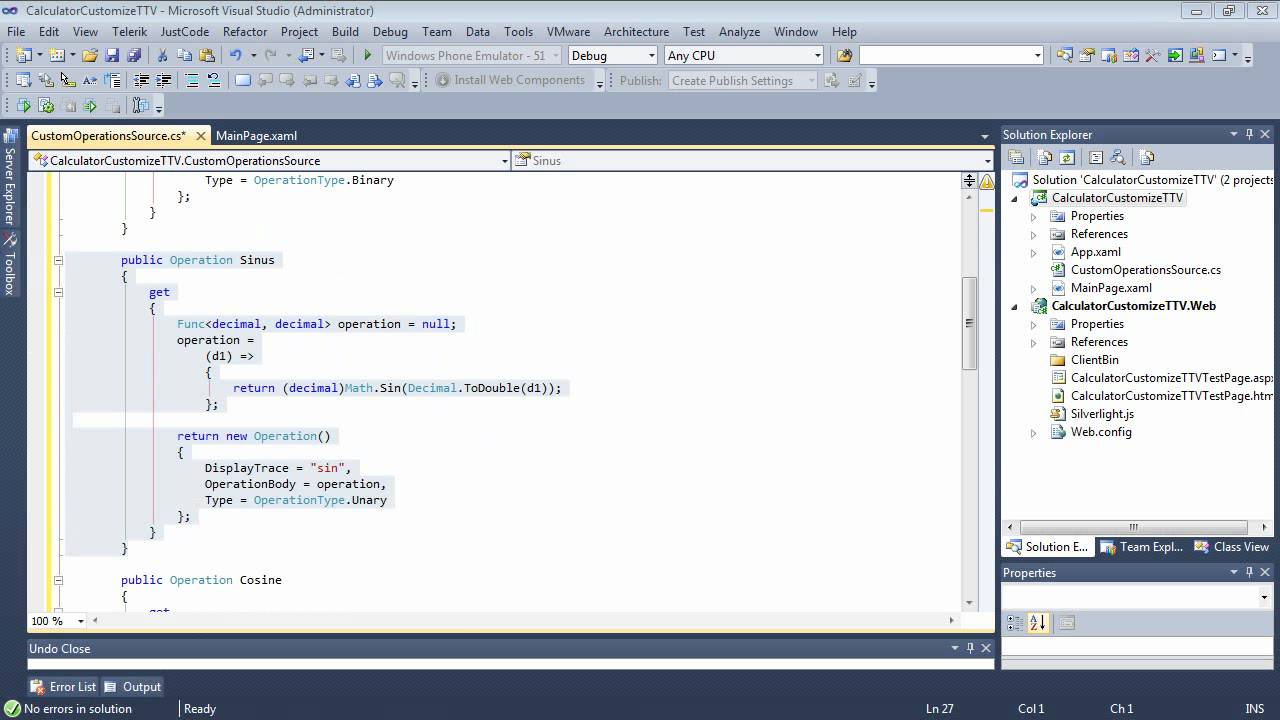
Task: Click the Add New Item icon
Action: tap(56, 56)
